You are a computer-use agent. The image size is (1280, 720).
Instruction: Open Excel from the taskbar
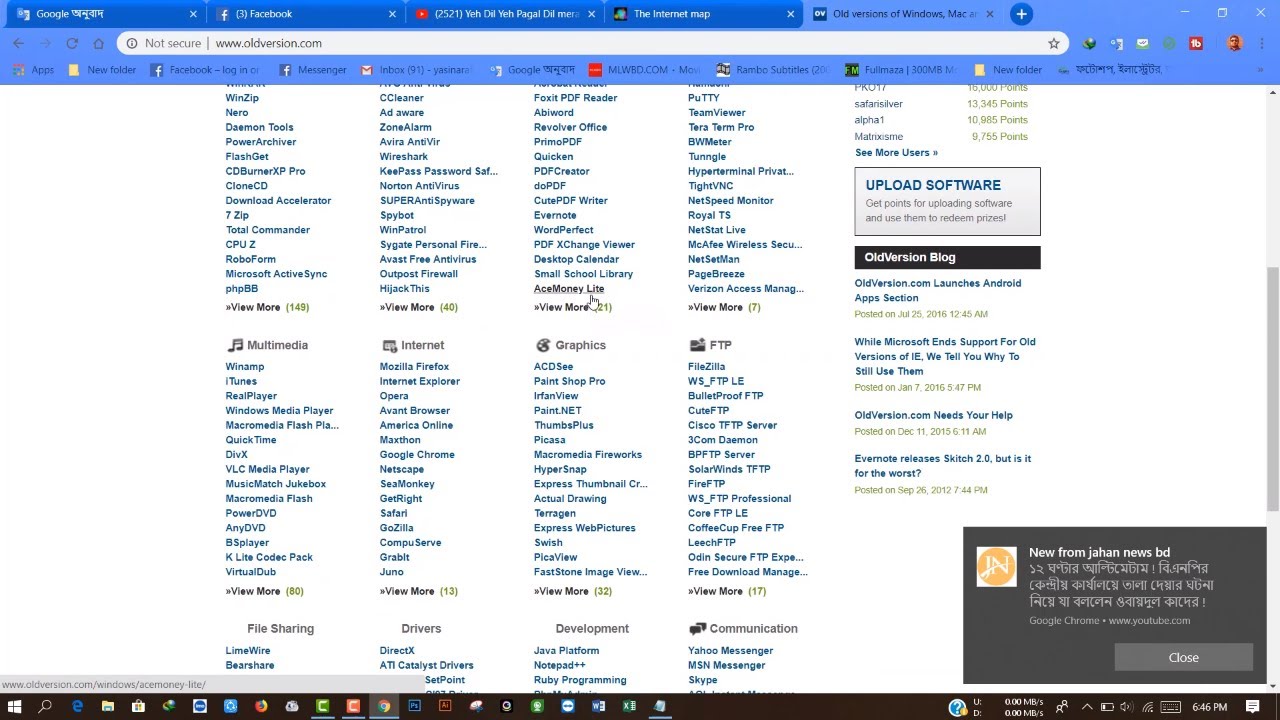click(x=629, y=706)
